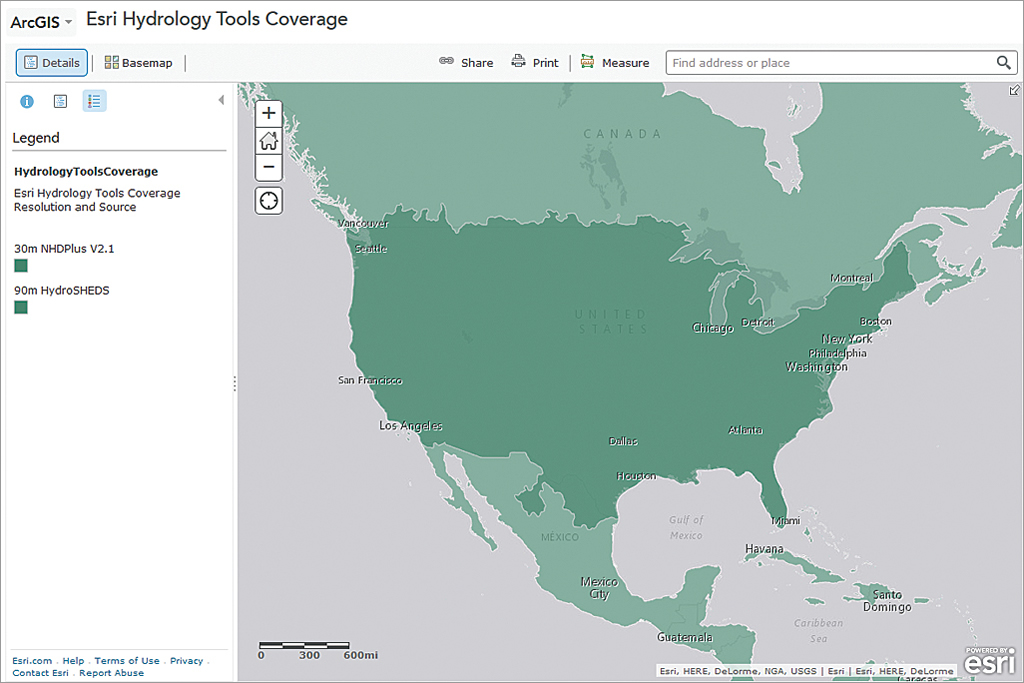The height and width of the screenshot is (683, 1024).
Task: Collapse the side panel with arrow
Action: coord(221,100)
